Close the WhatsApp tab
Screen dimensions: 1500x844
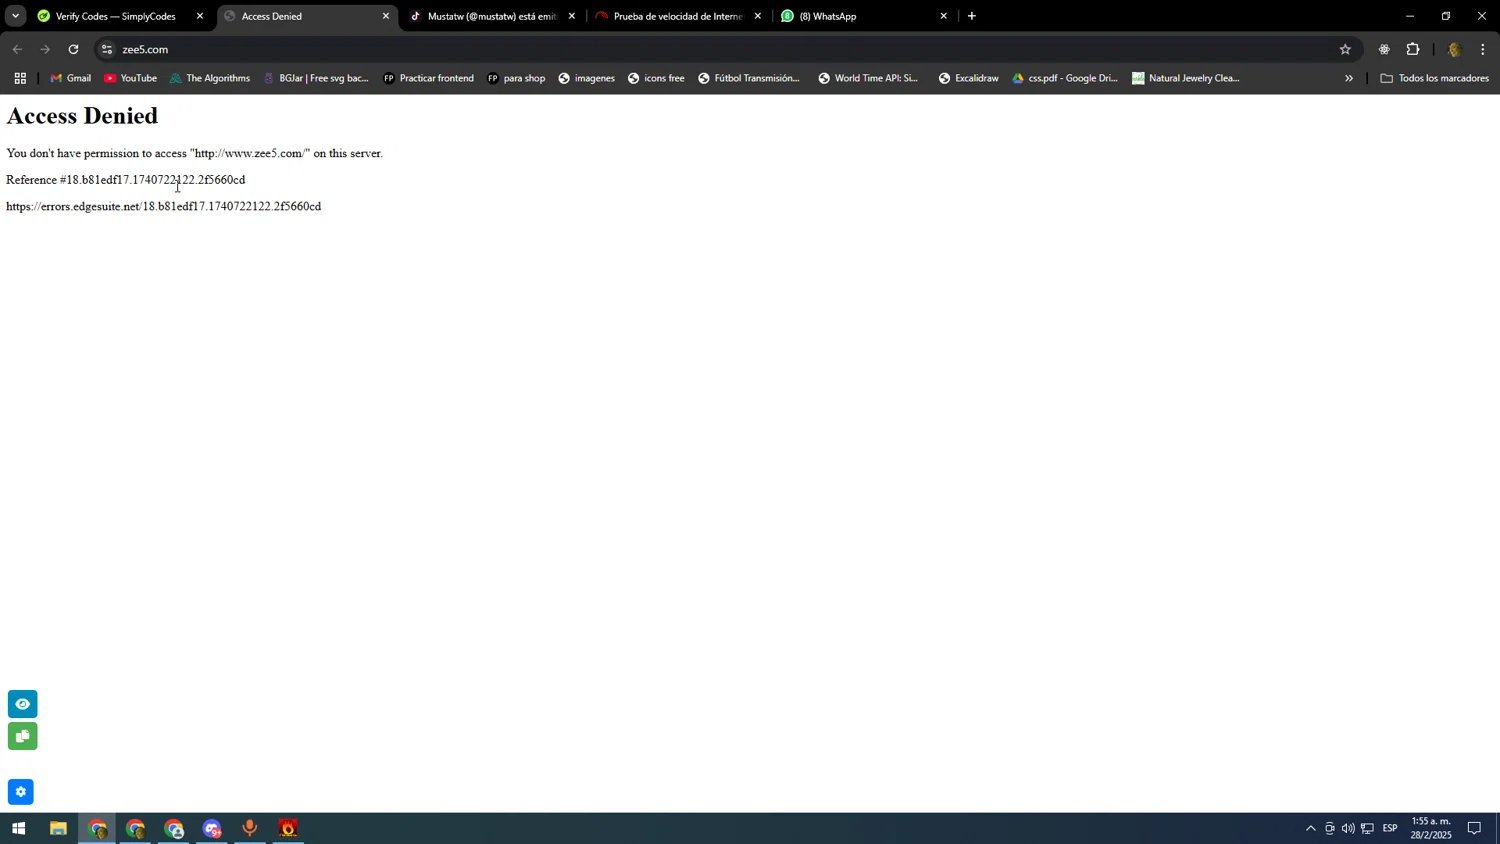(x=943, y=16)
